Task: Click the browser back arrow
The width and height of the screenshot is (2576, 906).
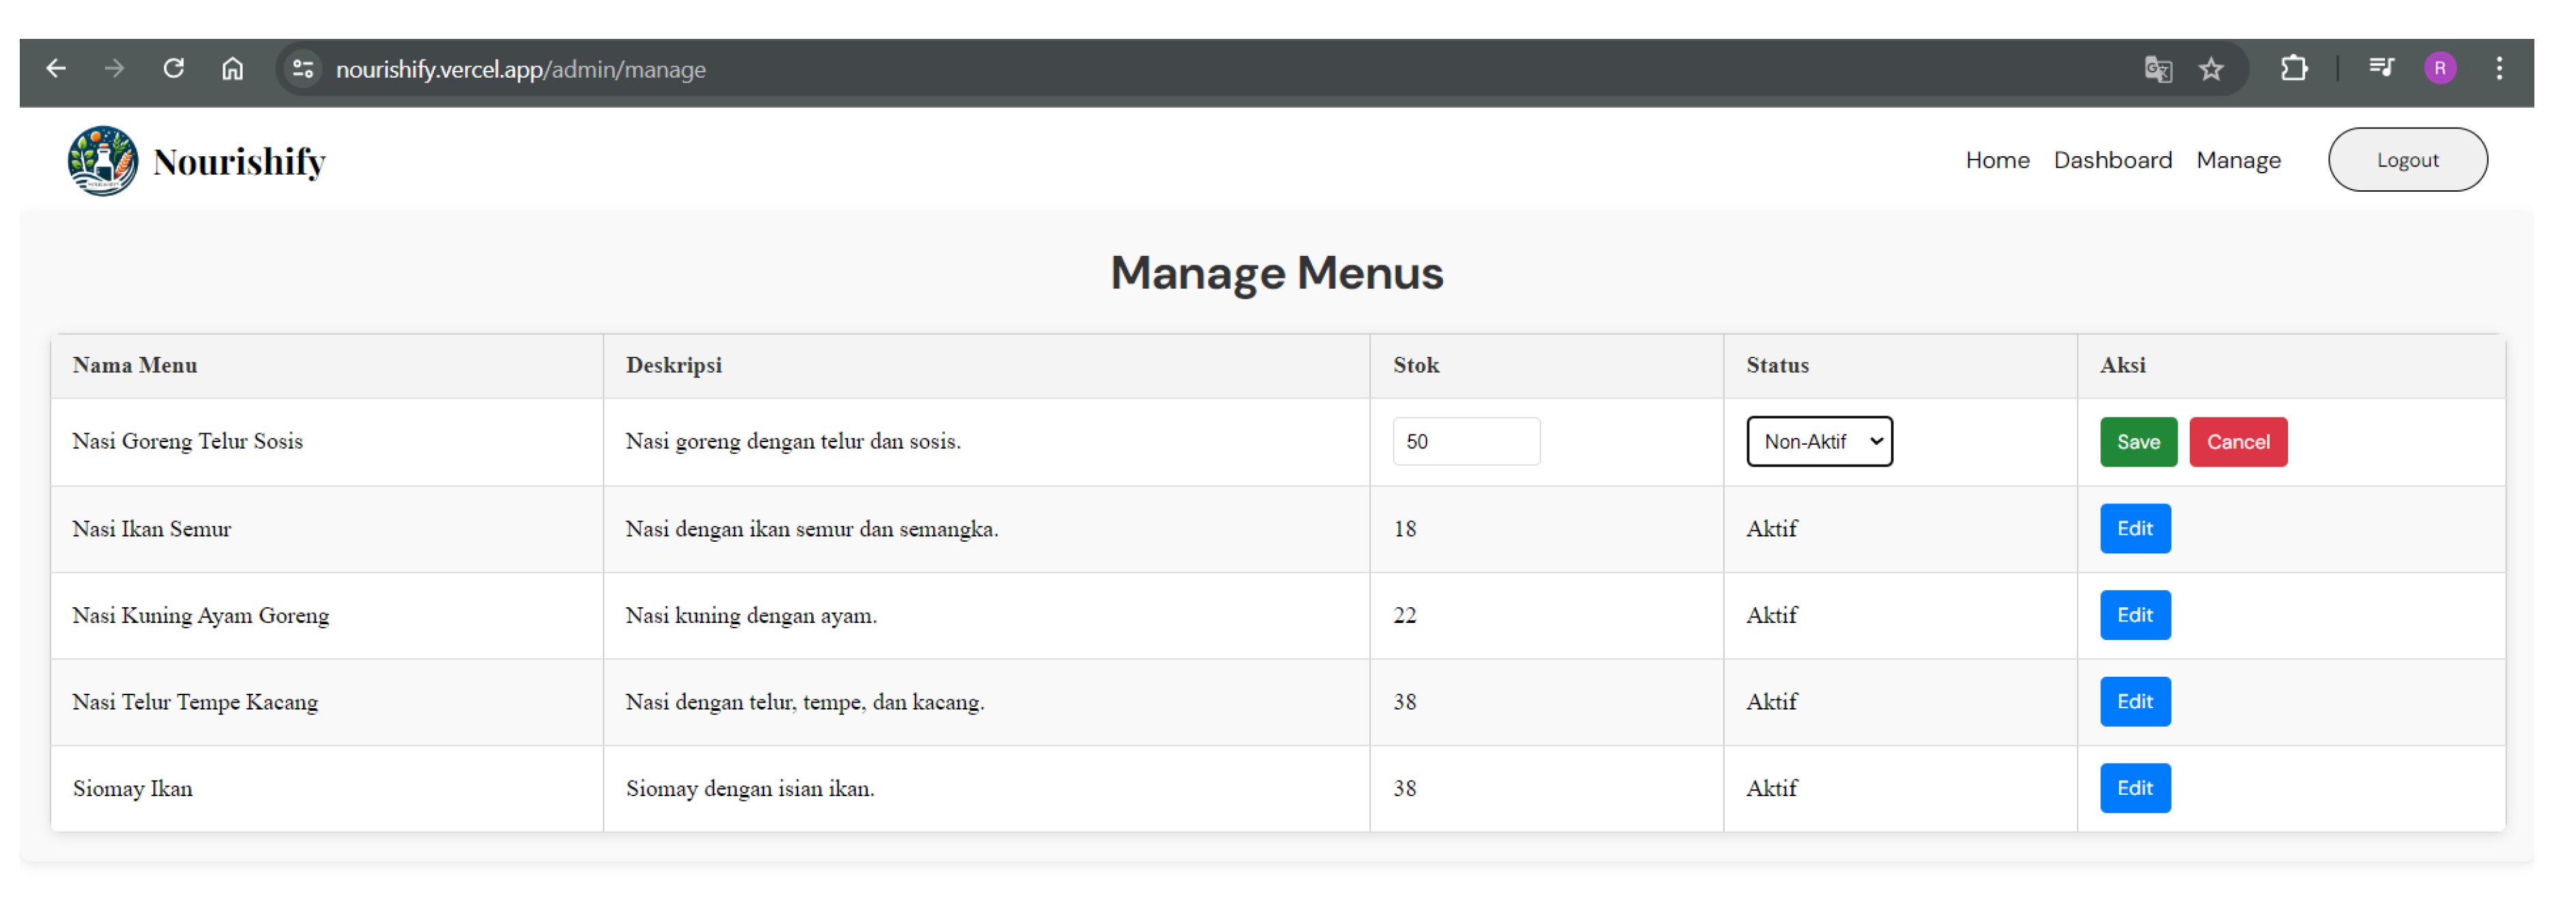Action: tap(56, 69)
